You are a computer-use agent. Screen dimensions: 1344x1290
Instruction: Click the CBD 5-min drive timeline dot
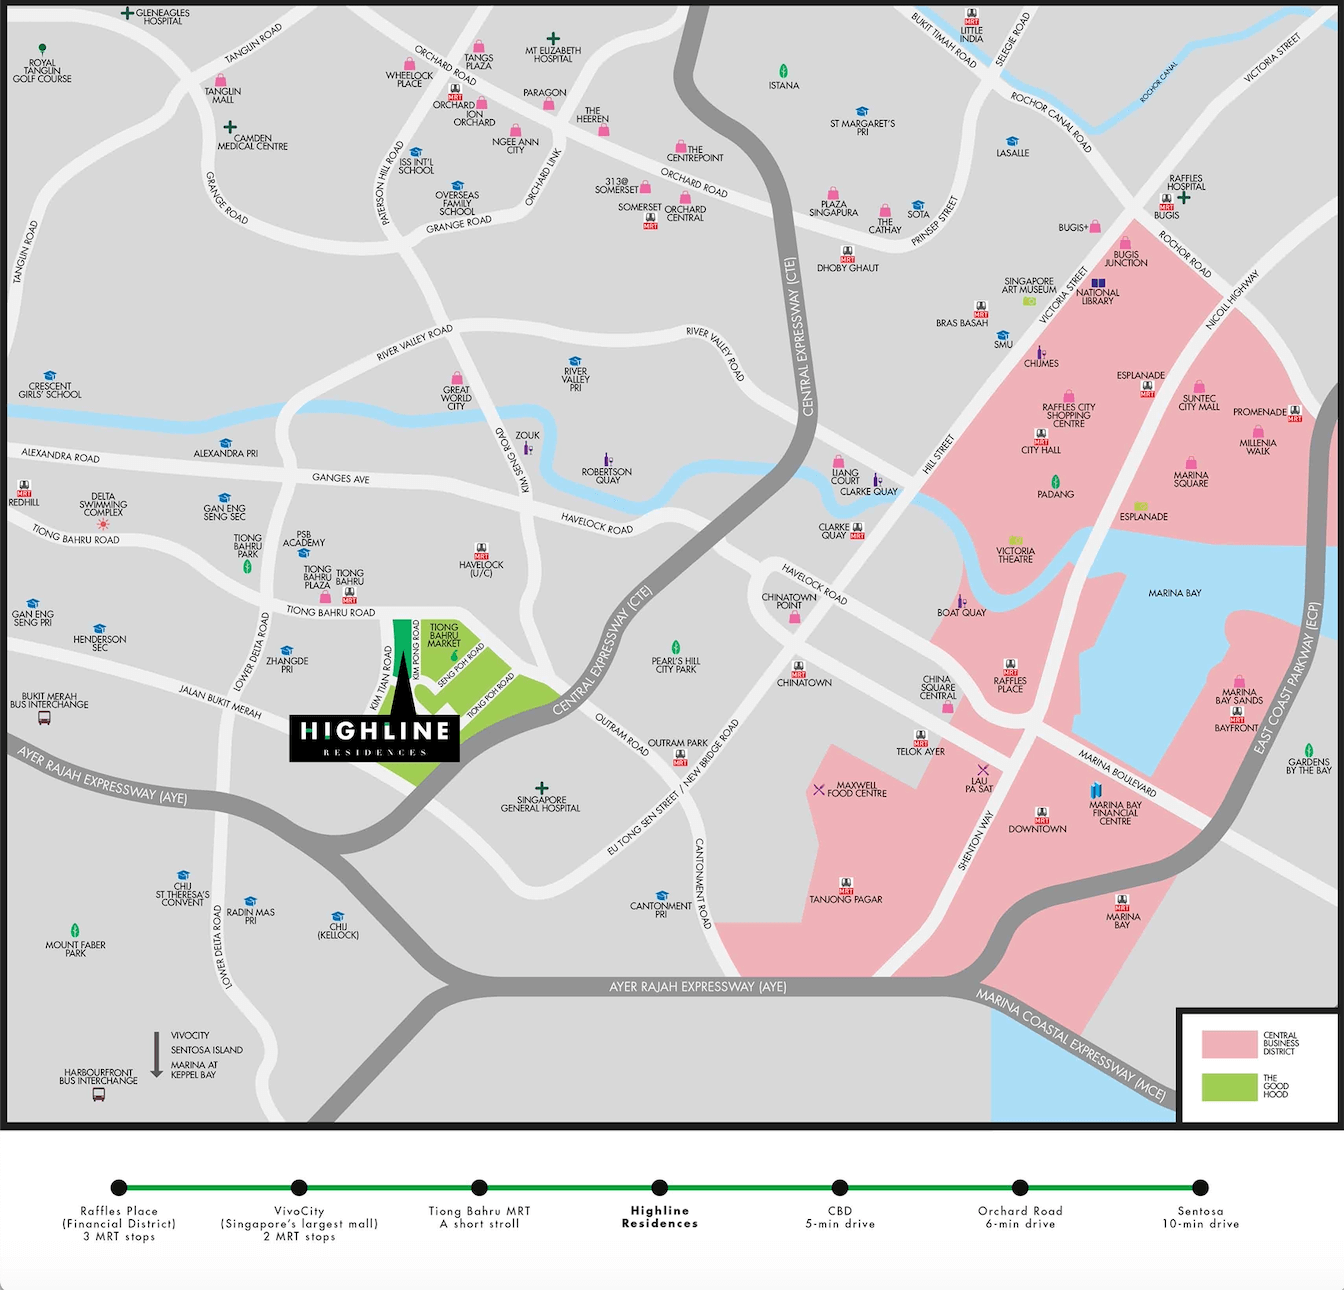[x=840, y=1188]
